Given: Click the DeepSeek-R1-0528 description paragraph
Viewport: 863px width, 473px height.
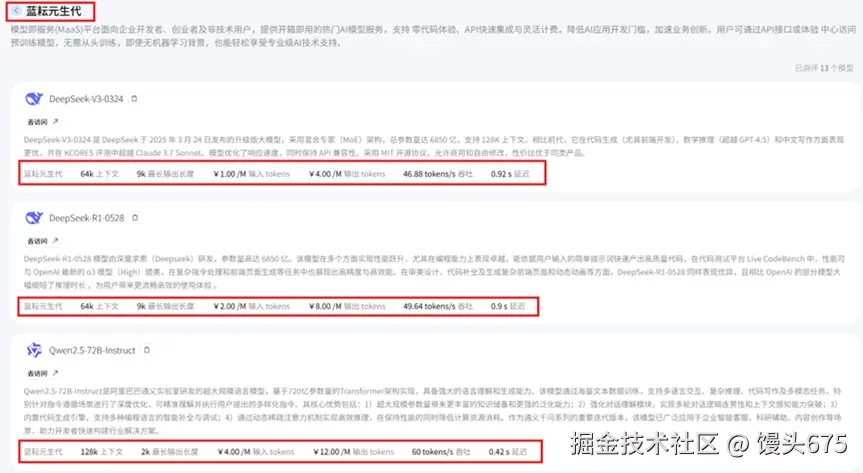Looking at the screenshot, I should point(434,272).
